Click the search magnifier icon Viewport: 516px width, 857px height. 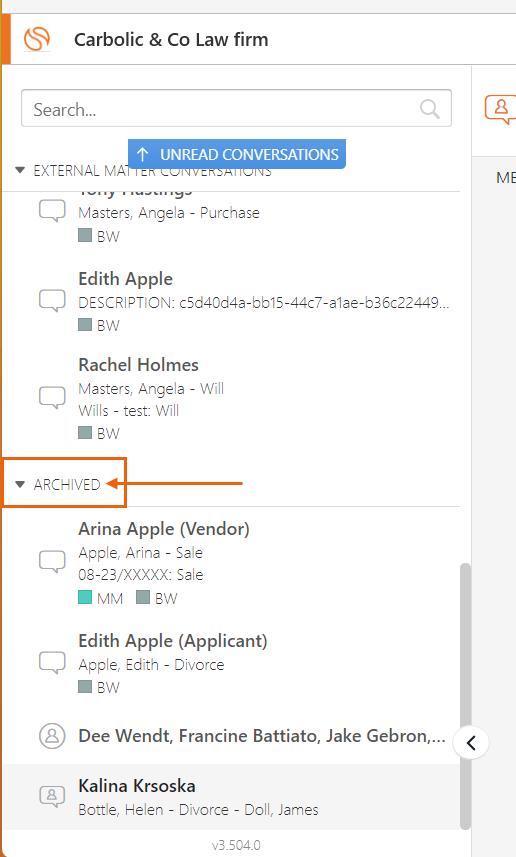click(x=430, y=109)
